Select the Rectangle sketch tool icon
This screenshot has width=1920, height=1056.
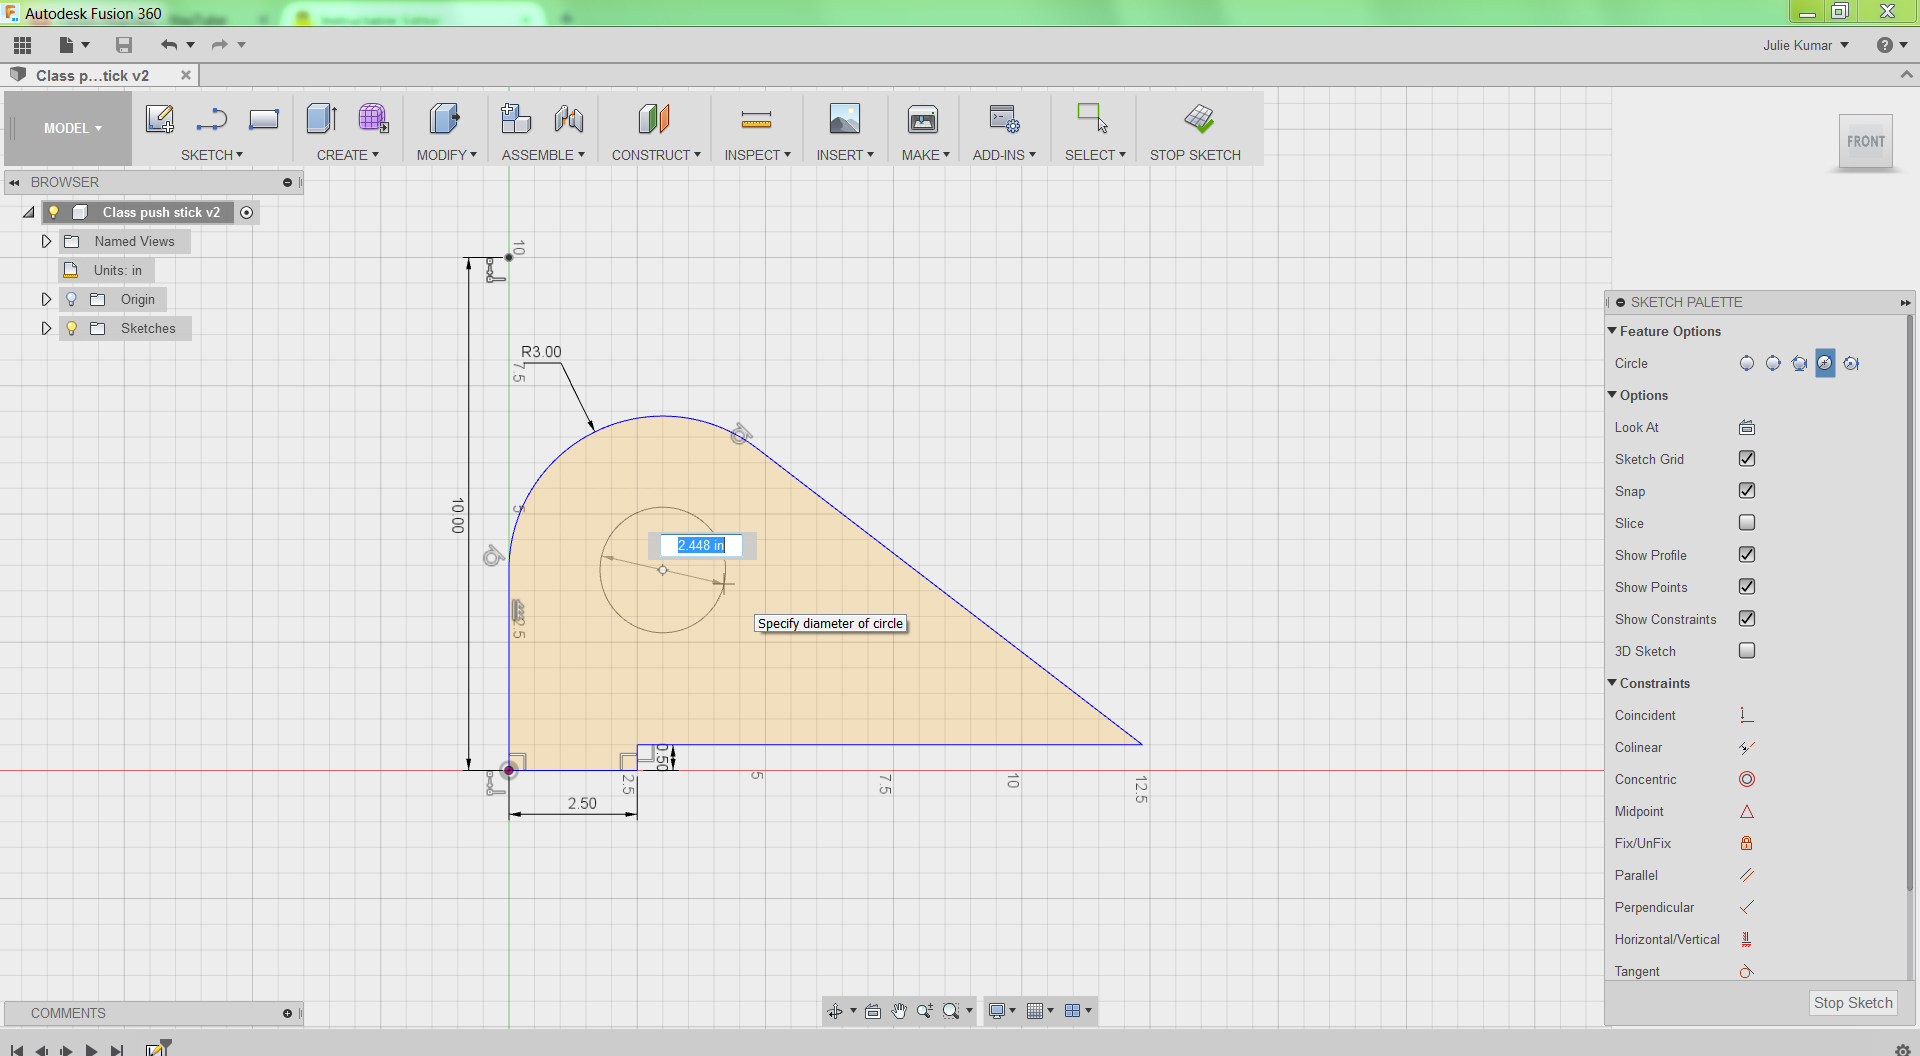(264, 119)
